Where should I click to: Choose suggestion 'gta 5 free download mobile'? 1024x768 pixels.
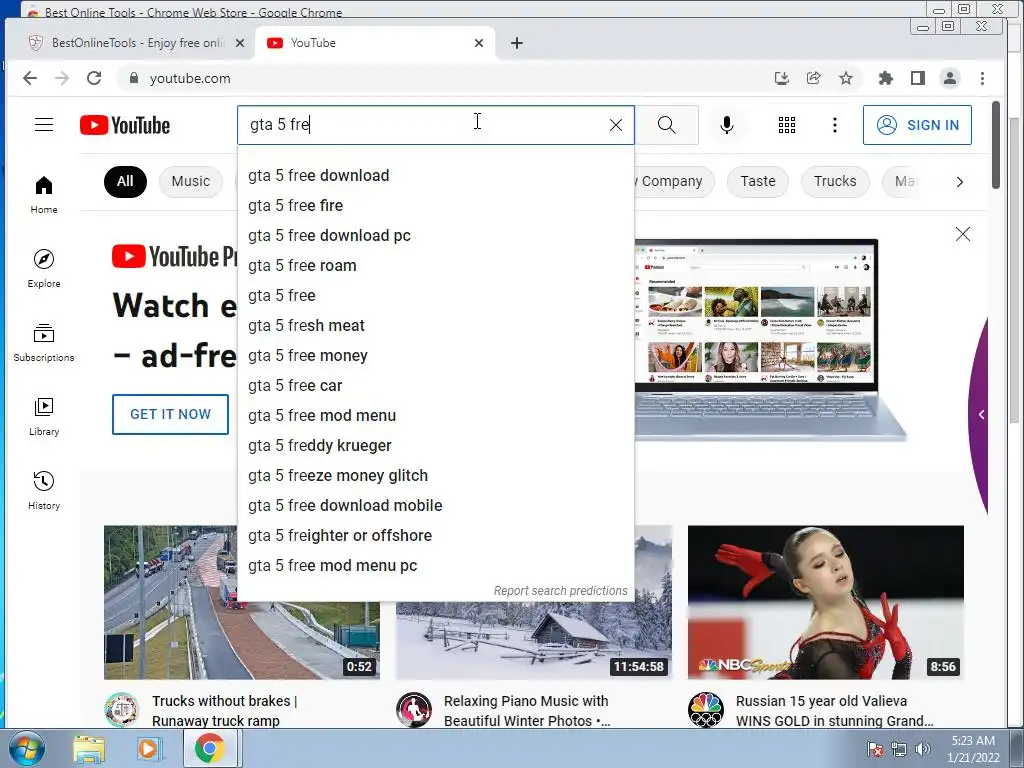[435, 506]
